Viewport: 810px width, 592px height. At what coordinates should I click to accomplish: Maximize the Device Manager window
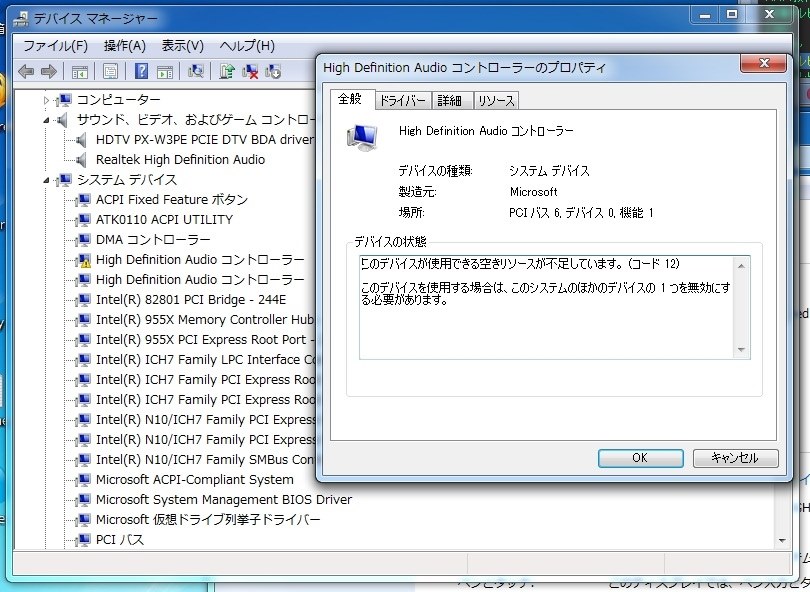click(732, 14)
